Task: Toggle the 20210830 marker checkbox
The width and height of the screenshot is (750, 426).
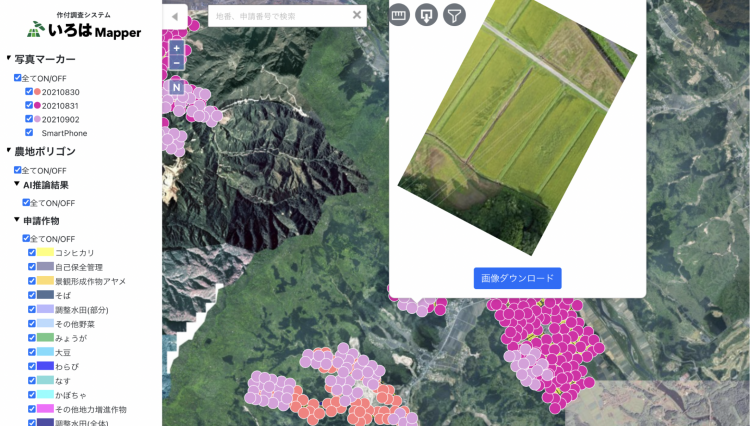Action: 29,91
